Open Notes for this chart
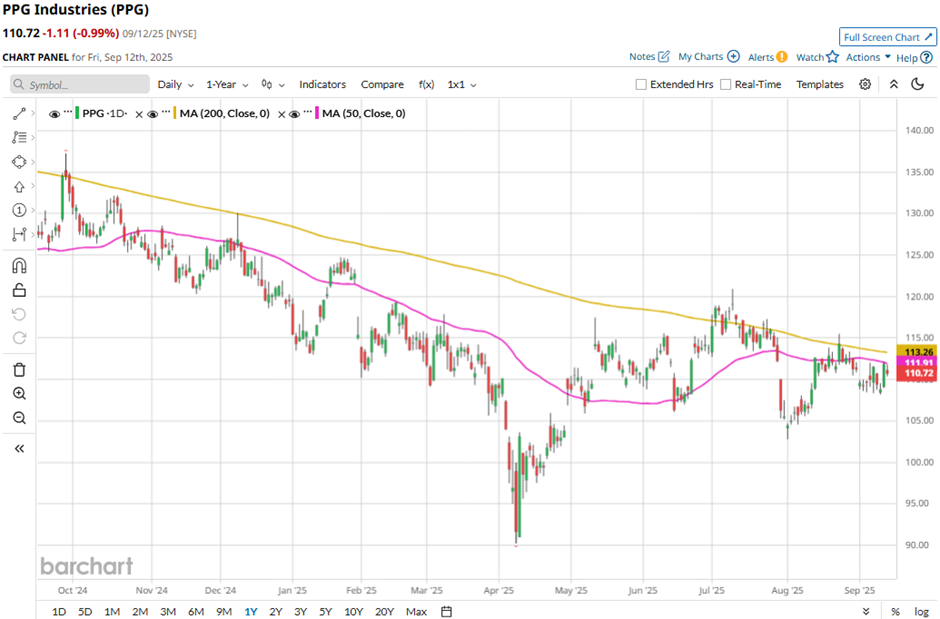Screen dimensions: 940x619 click(649, 56)
